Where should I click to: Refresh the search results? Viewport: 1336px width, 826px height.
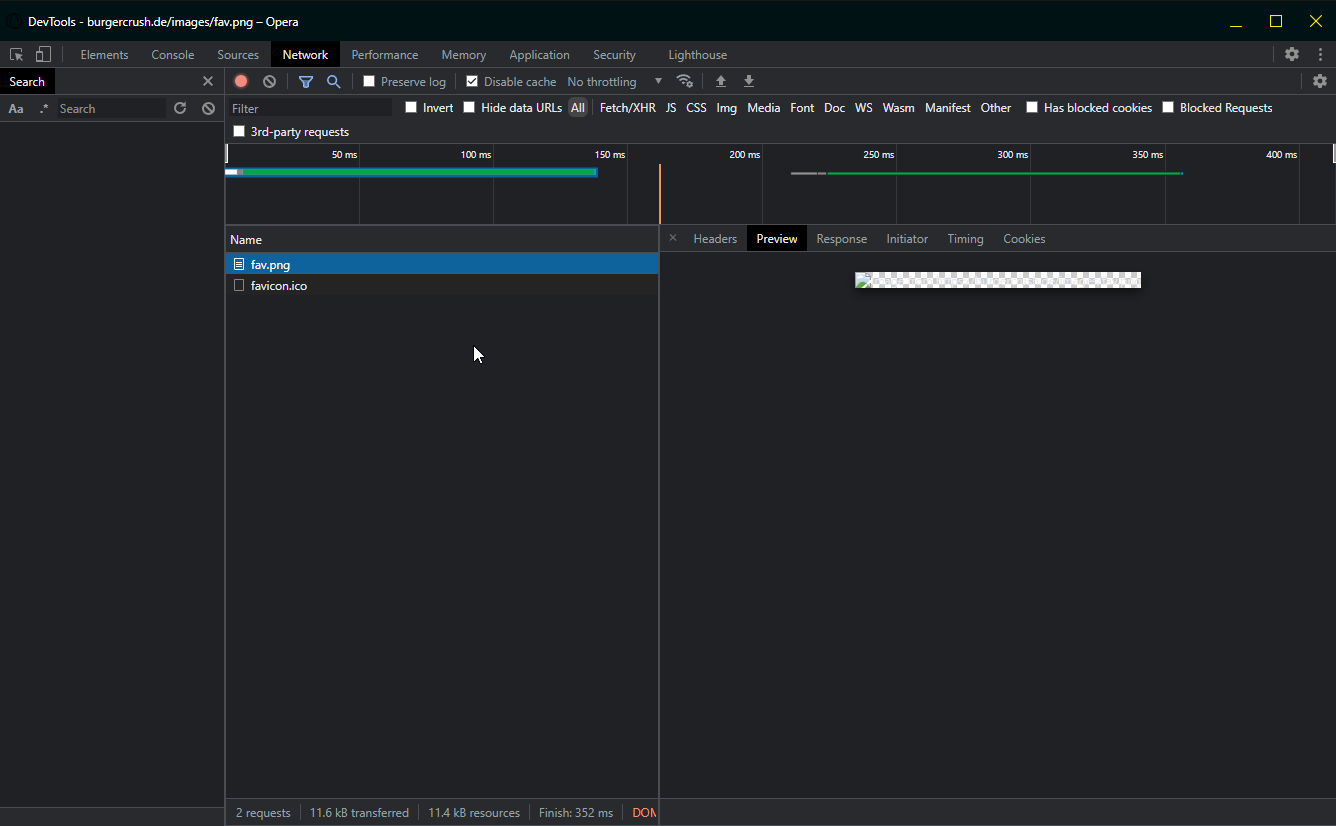tap(180, 108)
